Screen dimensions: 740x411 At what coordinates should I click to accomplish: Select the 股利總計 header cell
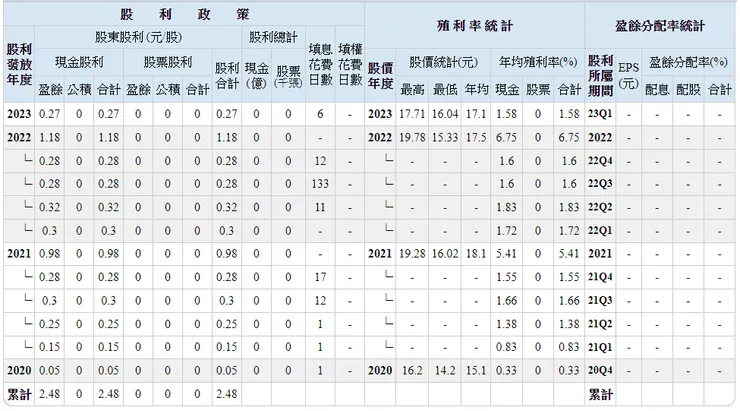[x=273, y=37]
